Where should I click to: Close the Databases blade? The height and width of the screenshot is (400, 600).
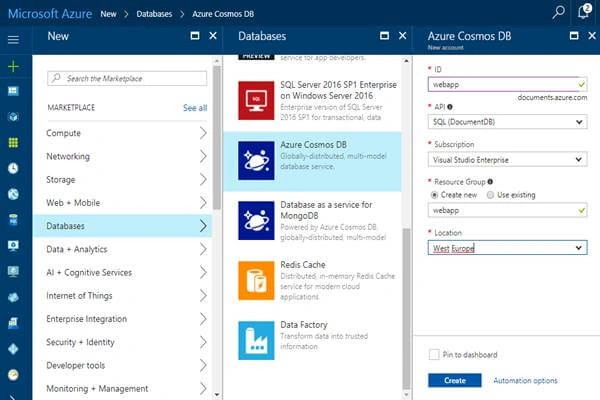tap(403, 36)
